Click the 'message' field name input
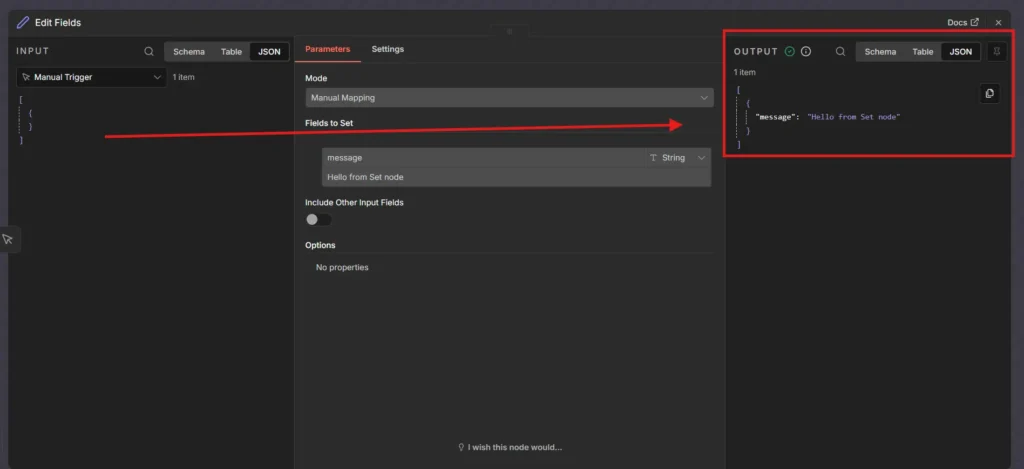The height and width of the screenshot is (469, 1024). coord(483,157)
